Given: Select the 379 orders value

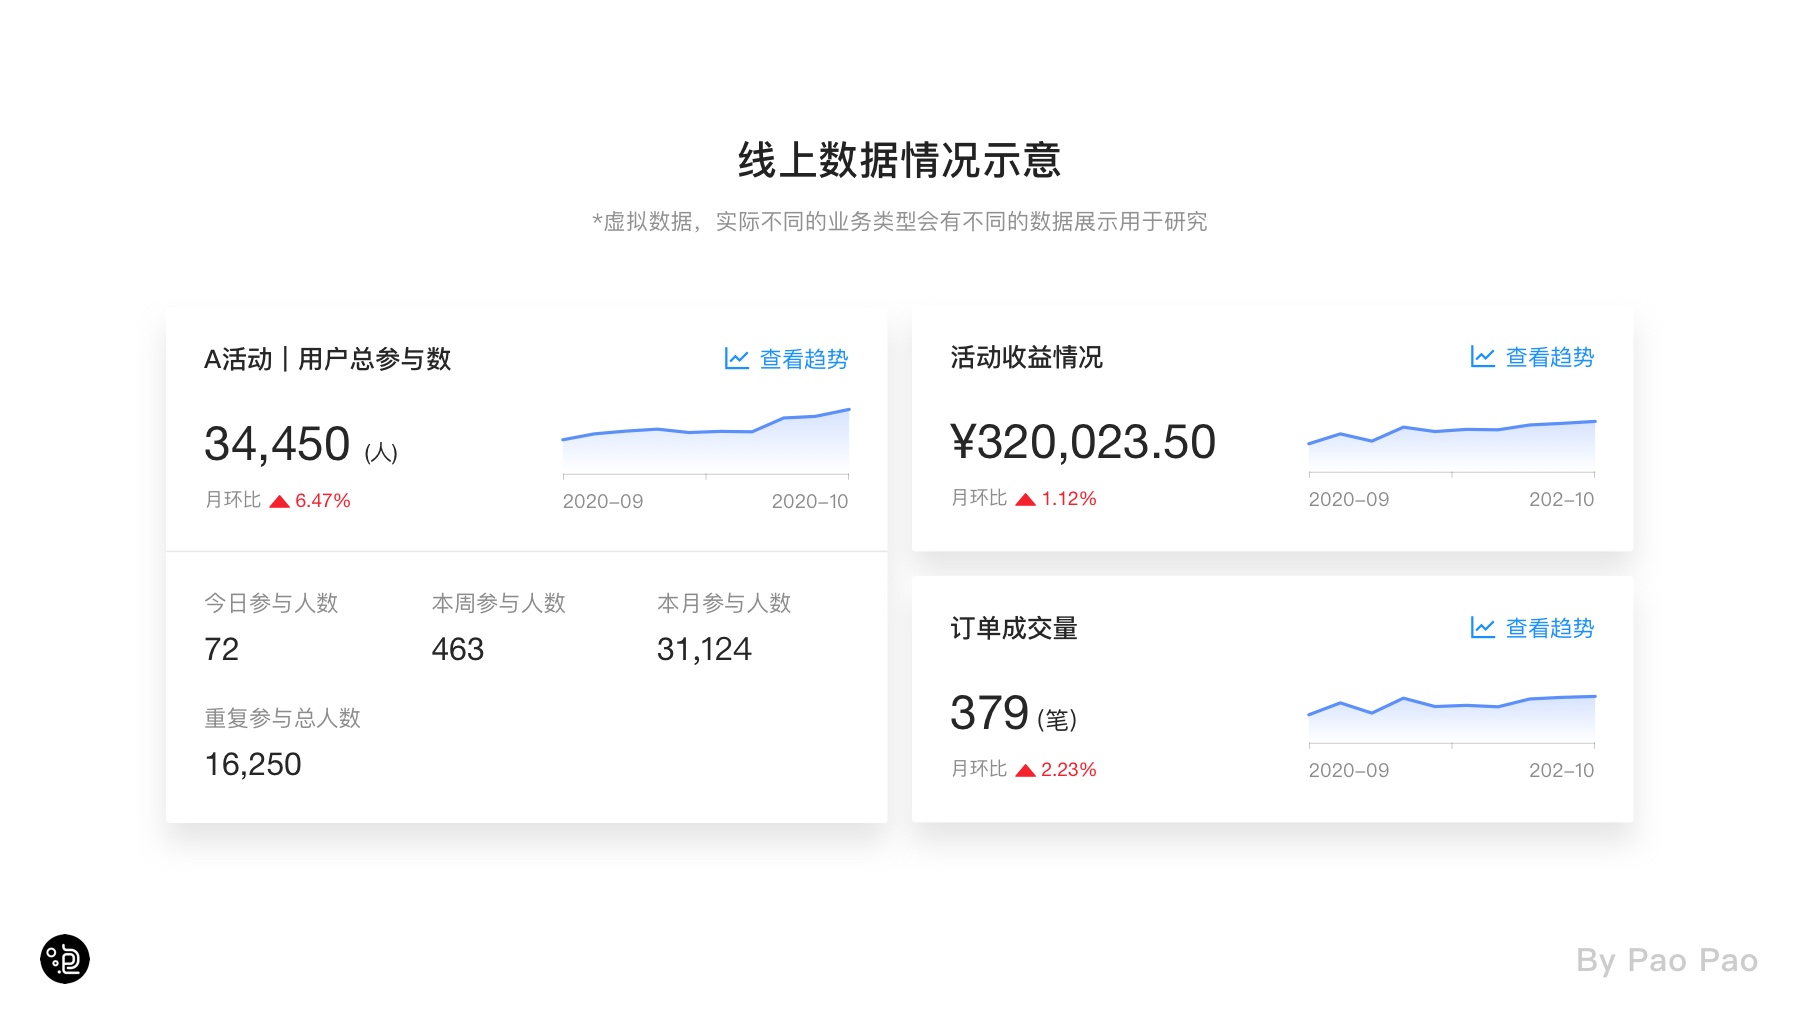Looking at the screenshot, I should 989,713.
